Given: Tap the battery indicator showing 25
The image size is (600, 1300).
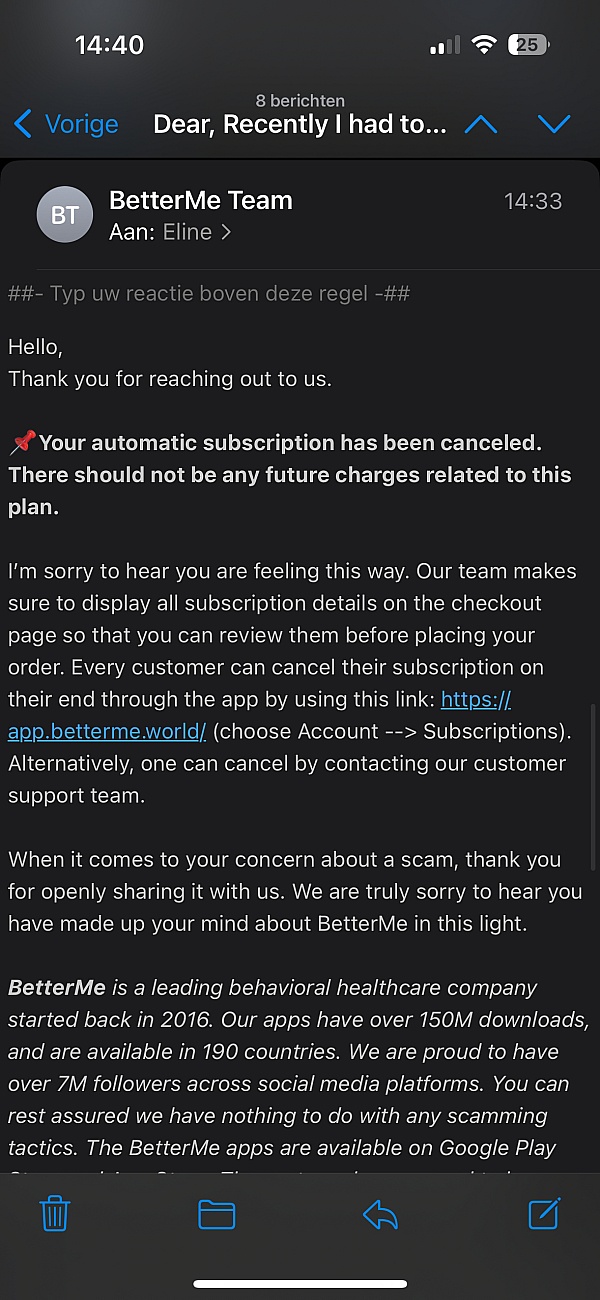Looking at the screenshot, I should [527, 45].
